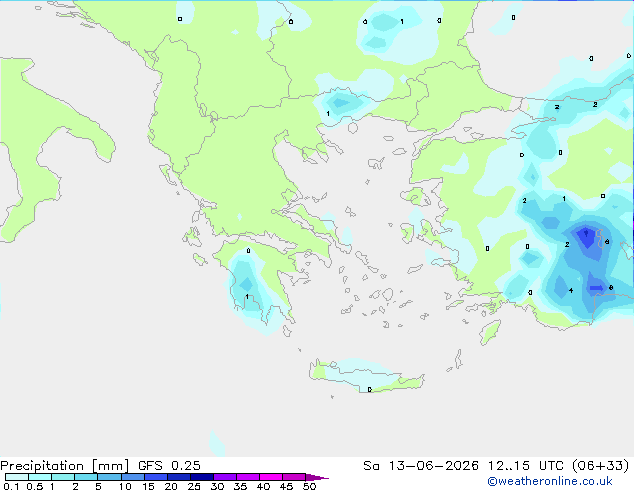Click the 45–50 mm legend color swatch
The width and height of the screenshot is (634, 490).
[294, 477]
